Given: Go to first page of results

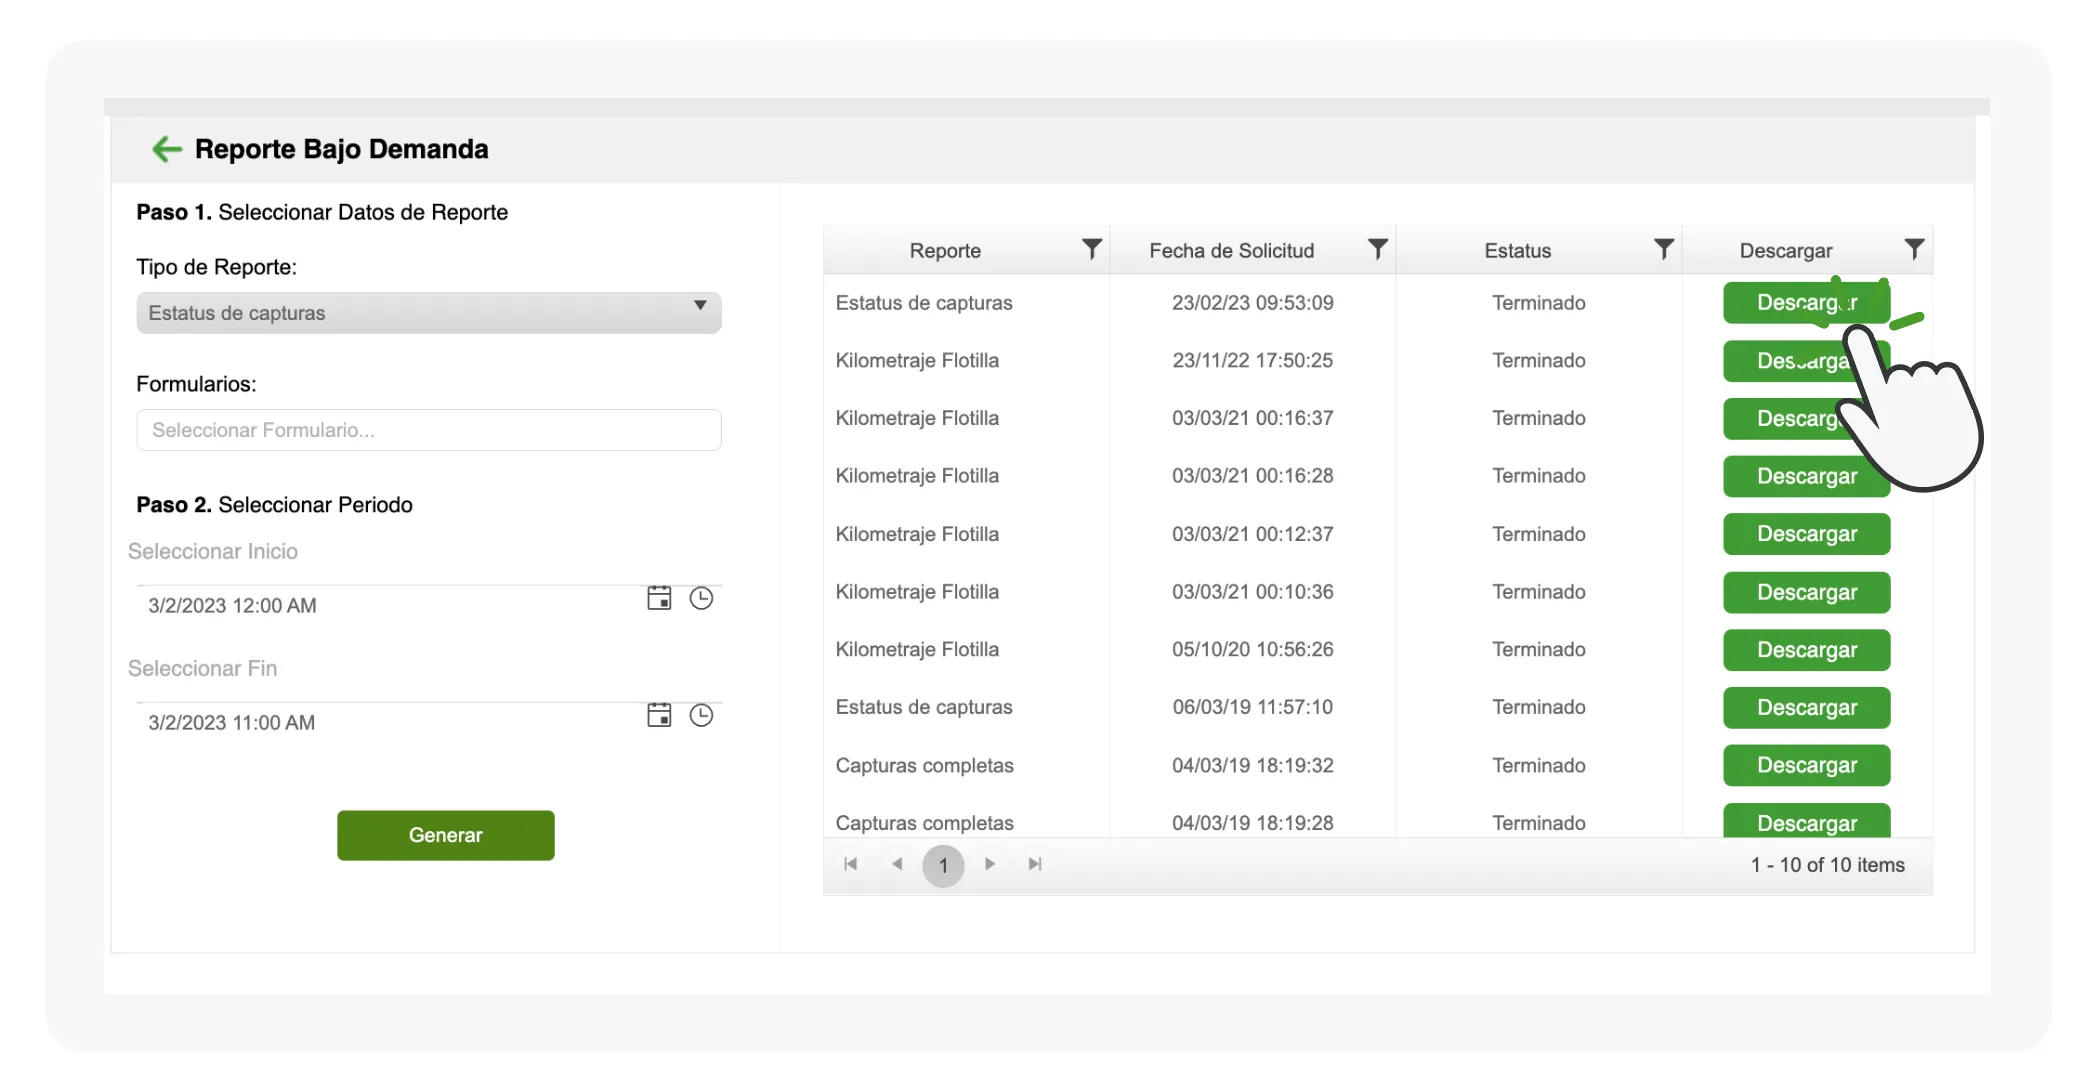Looking at the screenshot, I should (851, 864).
